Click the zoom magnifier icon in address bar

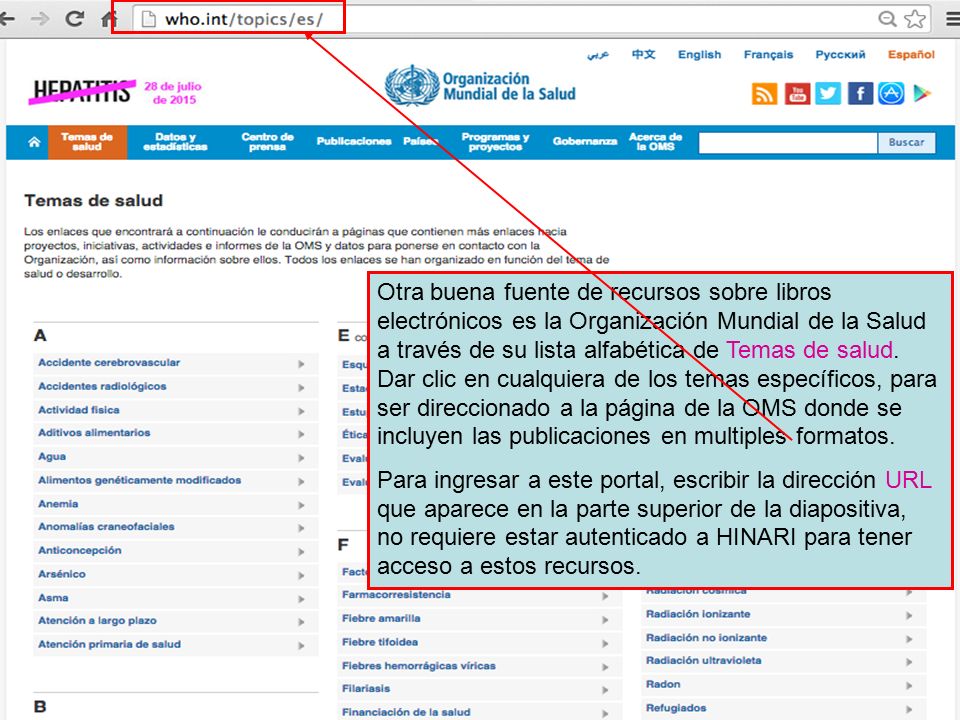887,19
